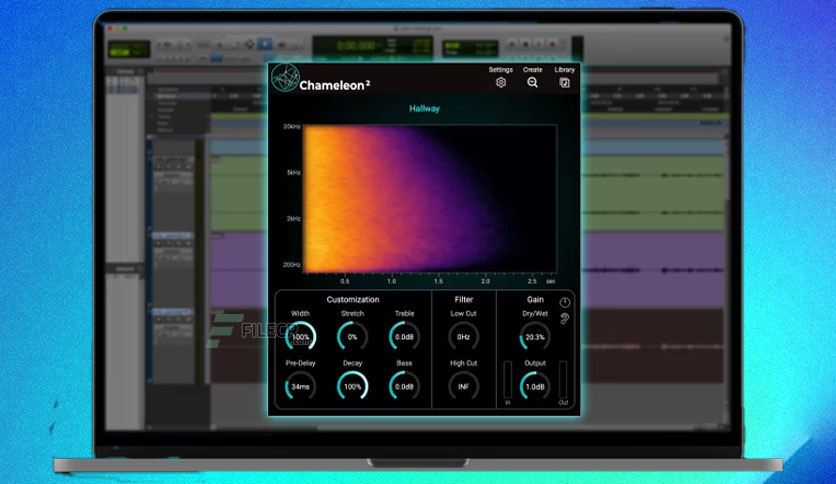Click the Treble knob
This screenshot has width=836, height=484.
[x=404, y=336]
